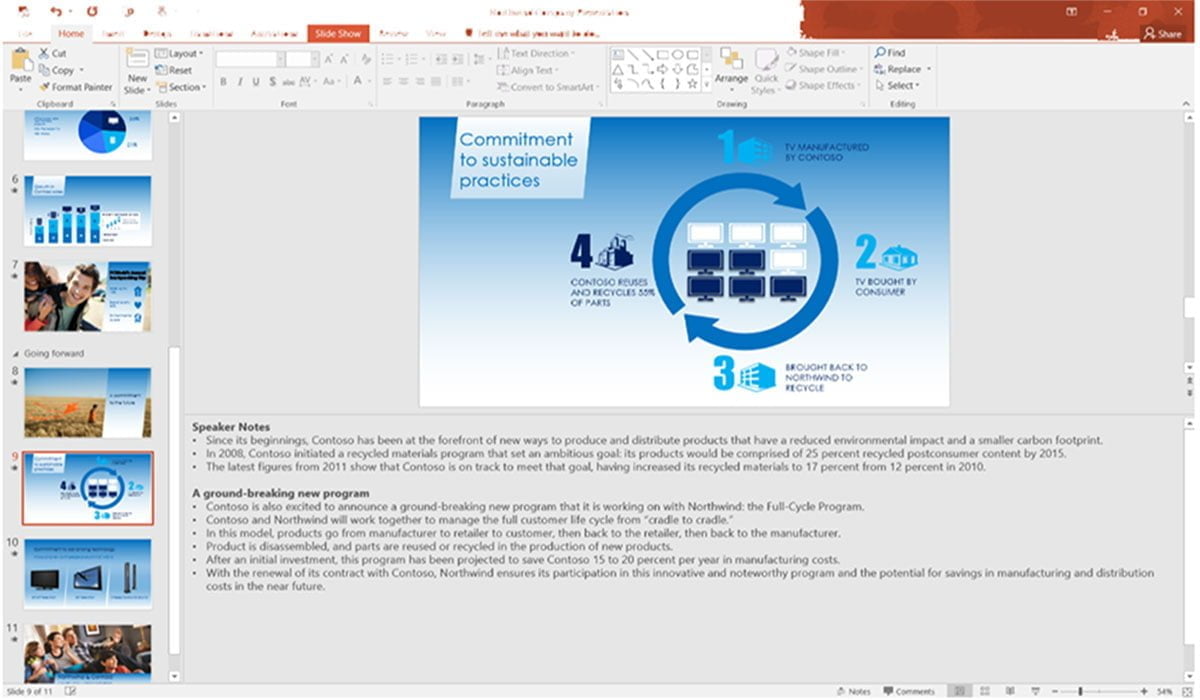Click the Quick Styles button
The image size is (1200, 700).
[x=766, y=70]
